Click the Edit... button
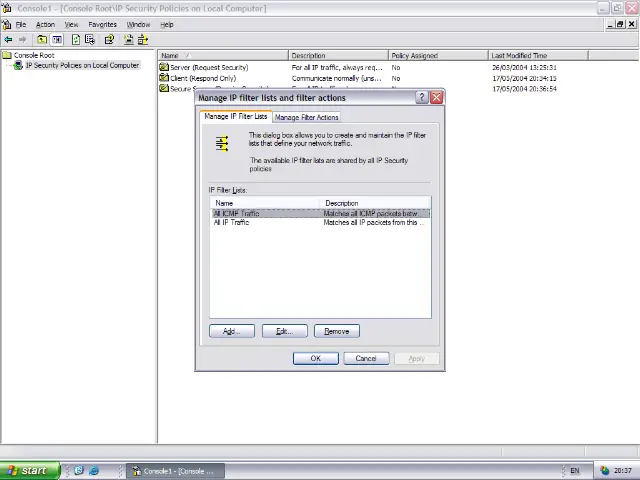The width and height of the screenshot is (640, 480). [284, 331]
